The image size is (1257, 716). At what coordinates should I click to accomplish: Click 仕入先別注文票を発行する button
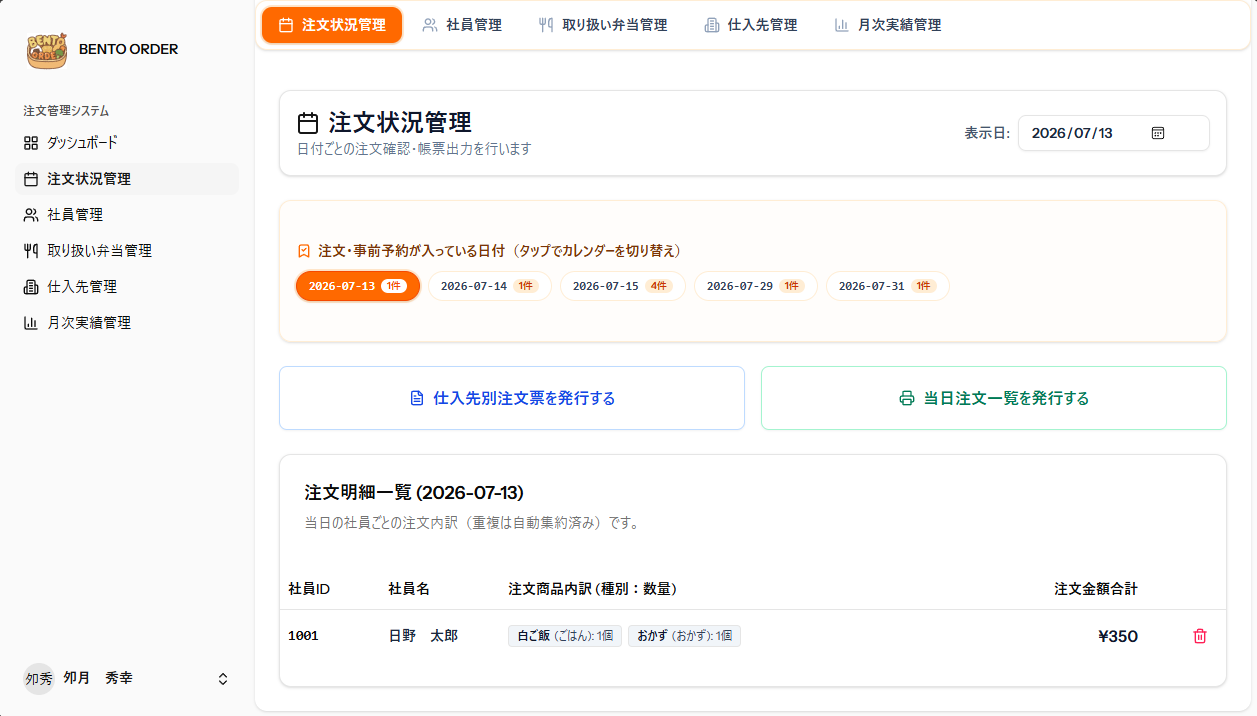(x=512, y=398)
